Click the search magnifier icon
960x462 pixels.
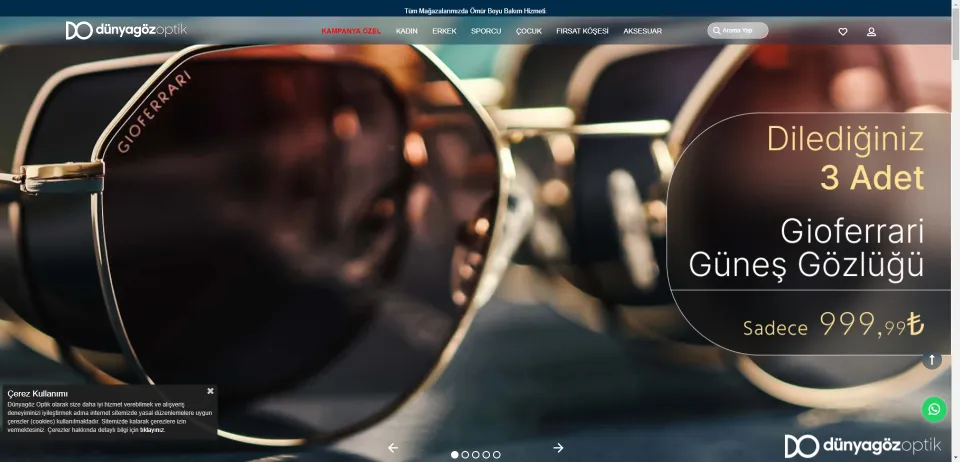pos(716,31)
